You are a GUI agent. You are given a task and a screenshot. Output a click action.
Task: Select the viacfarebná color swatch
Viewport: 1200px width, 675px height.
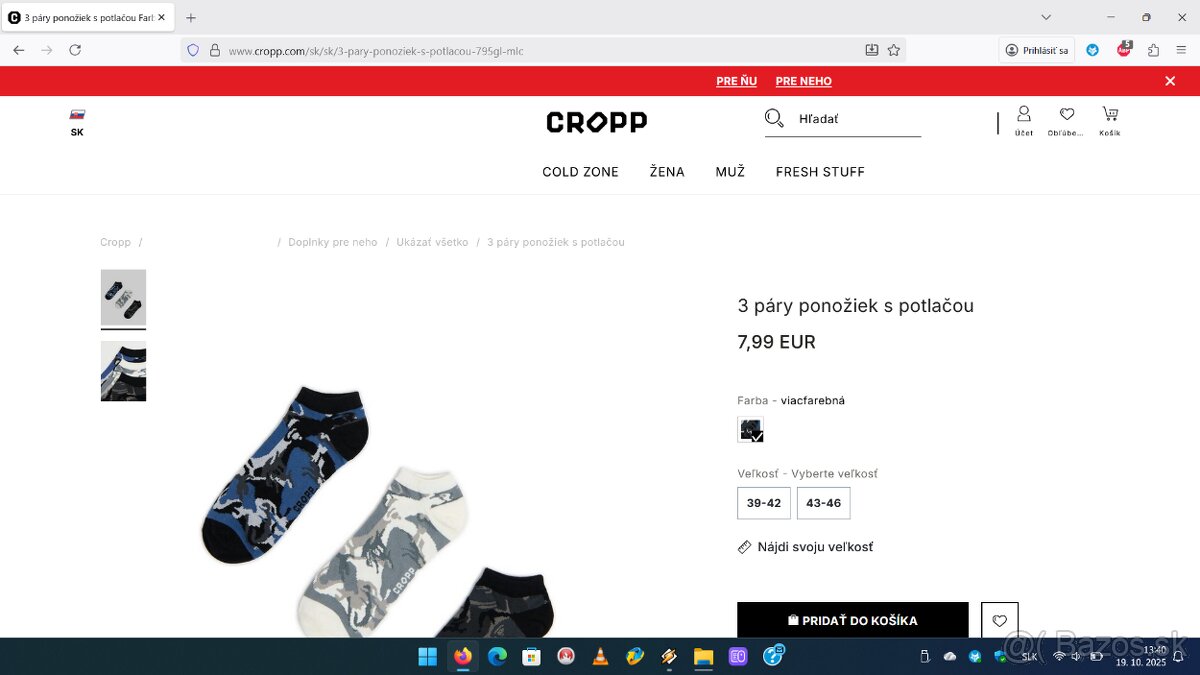click(750, 430)
